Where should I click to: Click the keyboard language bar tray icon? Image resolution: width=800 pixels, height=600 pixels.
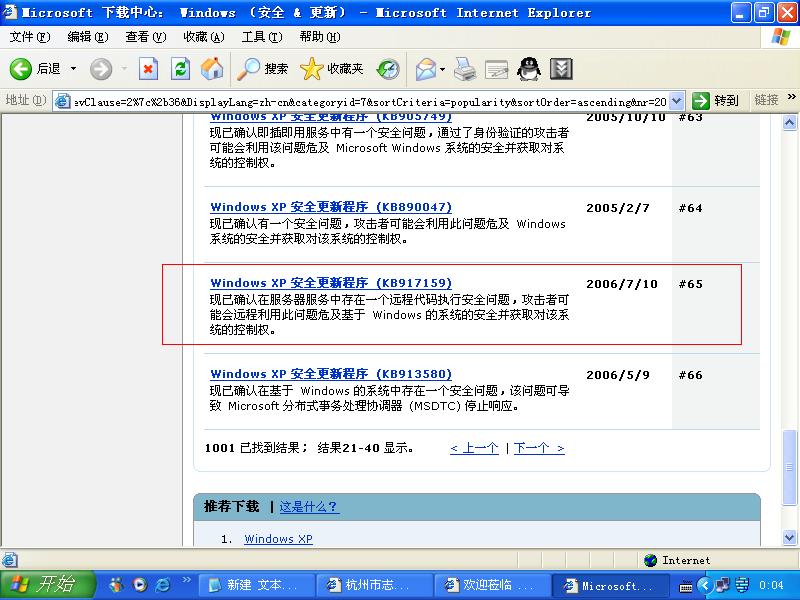[x=686, y=586]
